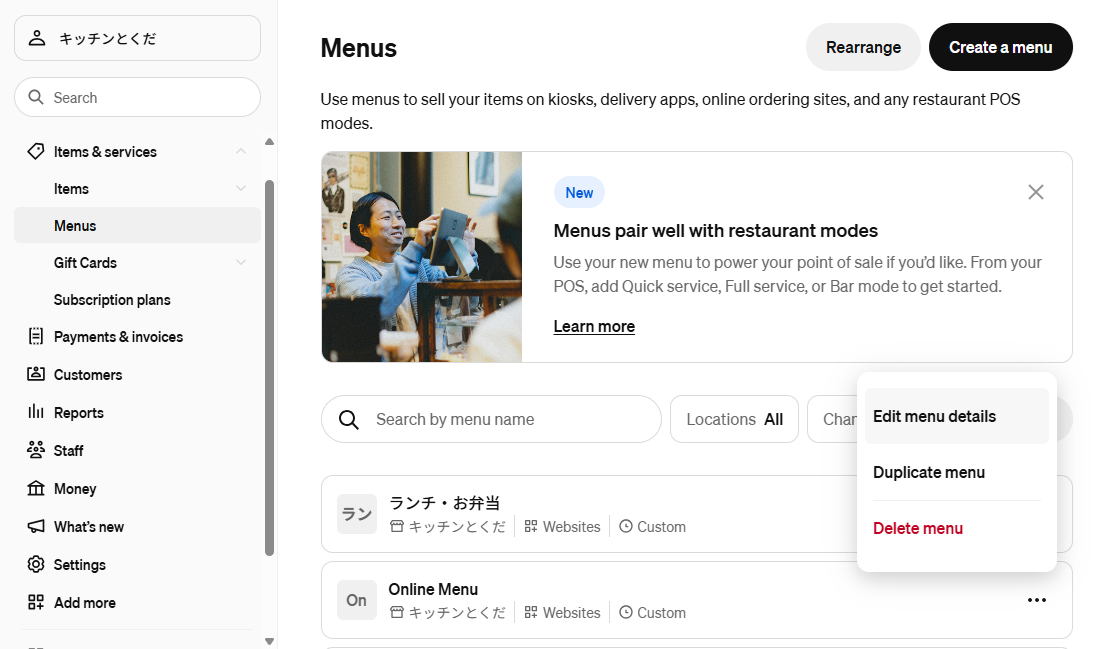This screenshot has height=649, width=1115.
Task: Go to Menus in the sidebar
Action: (137, 225)
